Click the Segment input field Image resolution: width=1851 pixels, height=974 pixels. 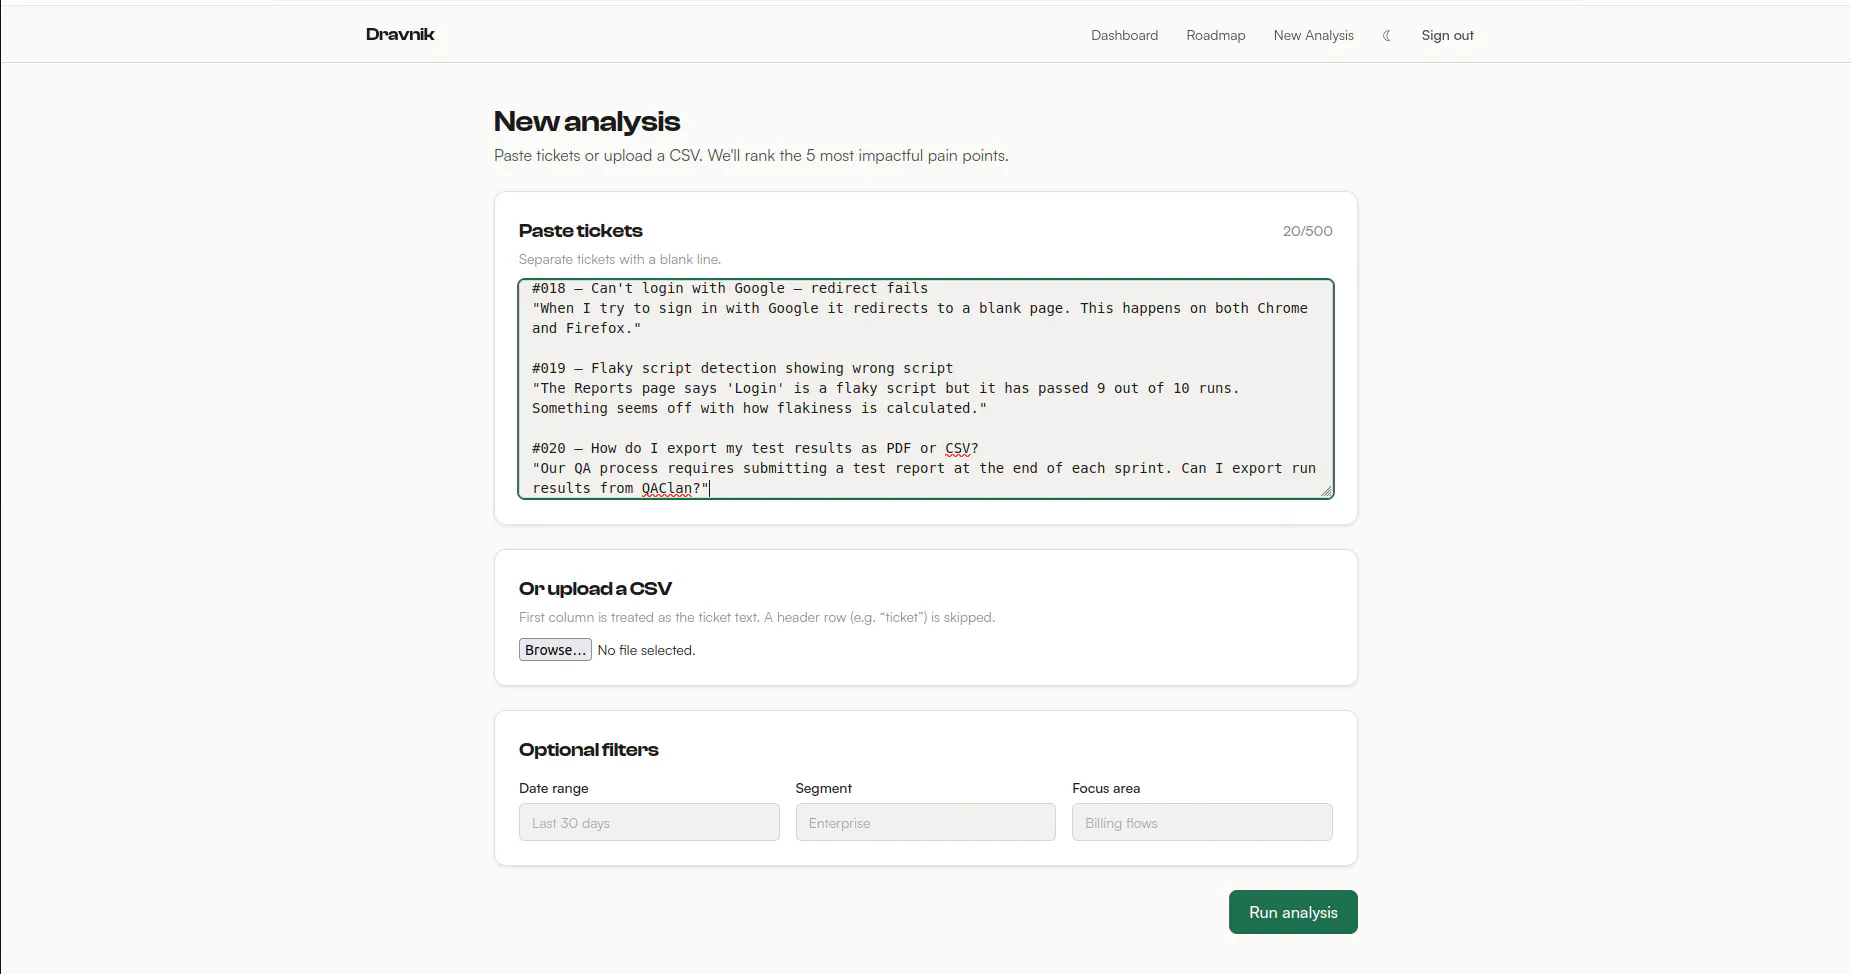[925, 822]
